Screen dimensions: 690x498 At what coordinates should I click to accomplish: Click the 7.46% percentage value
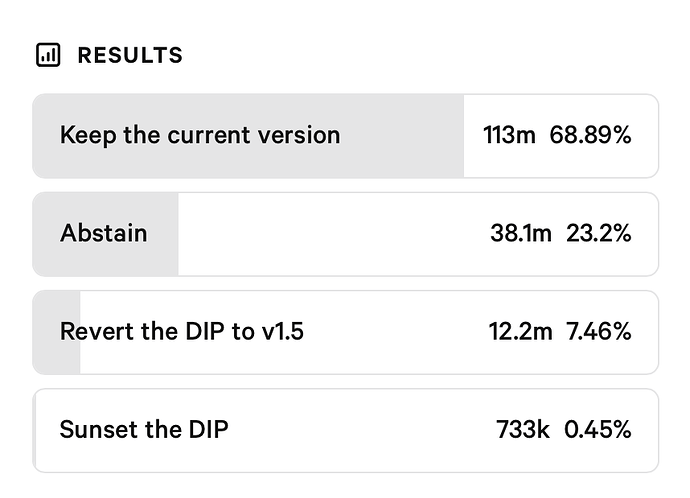point(598,331)
